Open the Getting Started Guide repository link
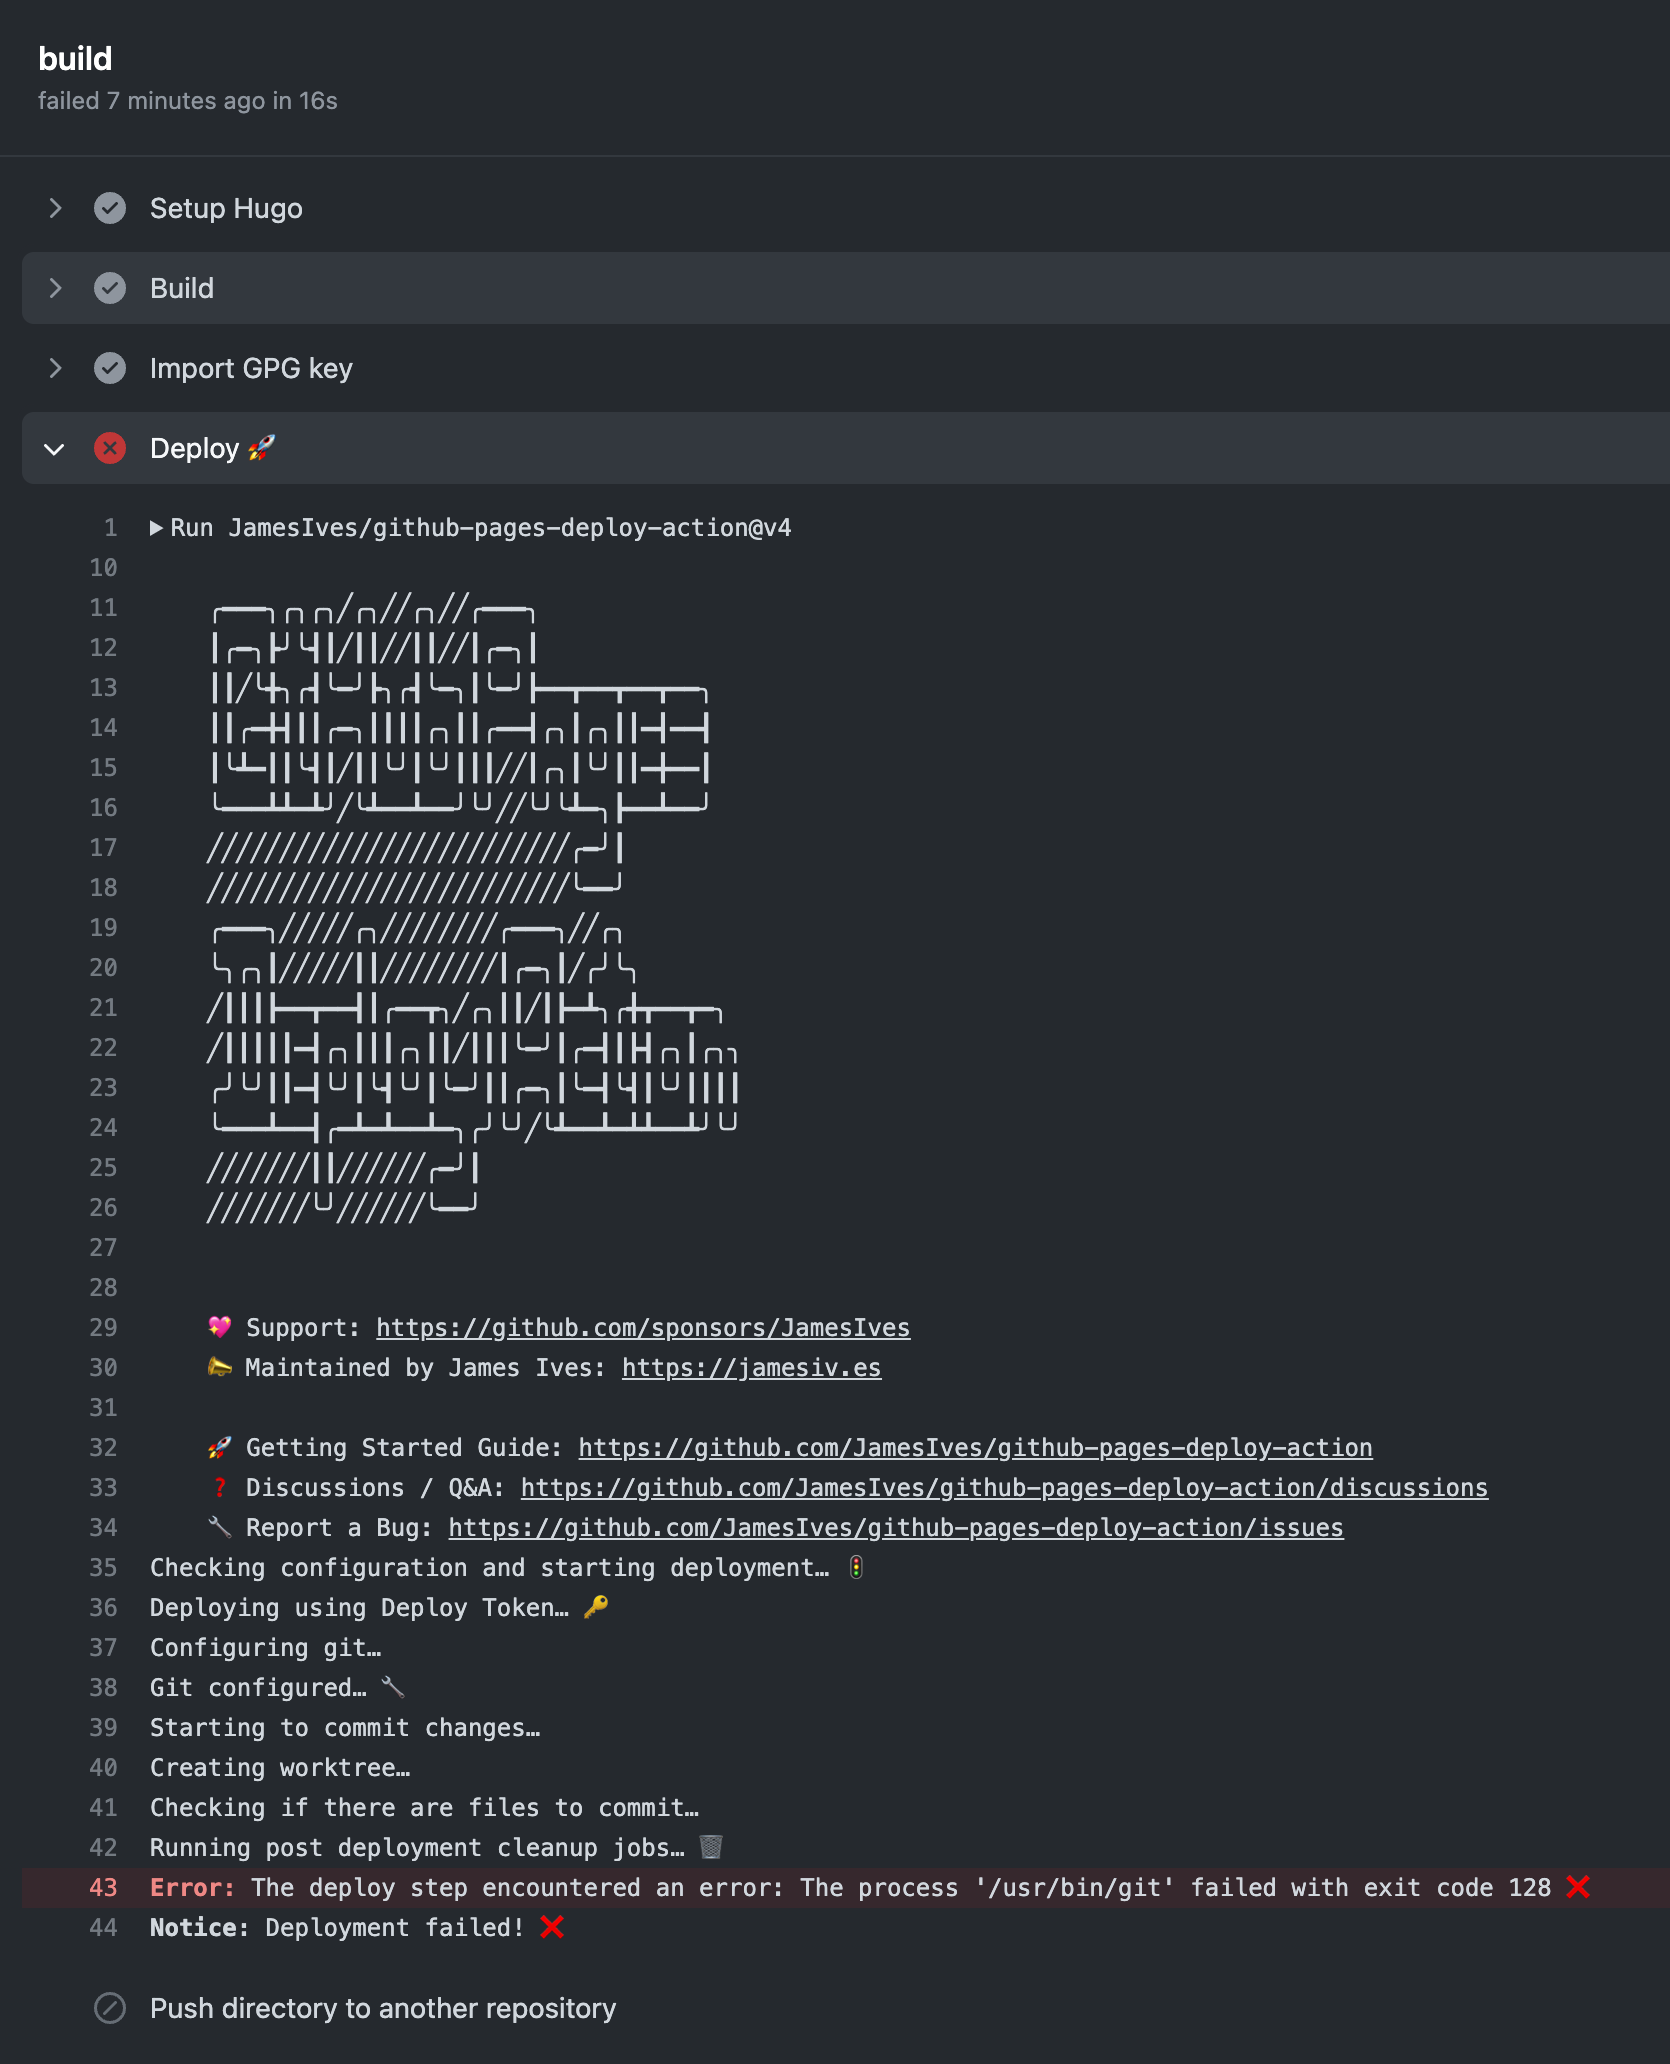The width and height of the screenshot is (1670, 2064). [975, 1448]
